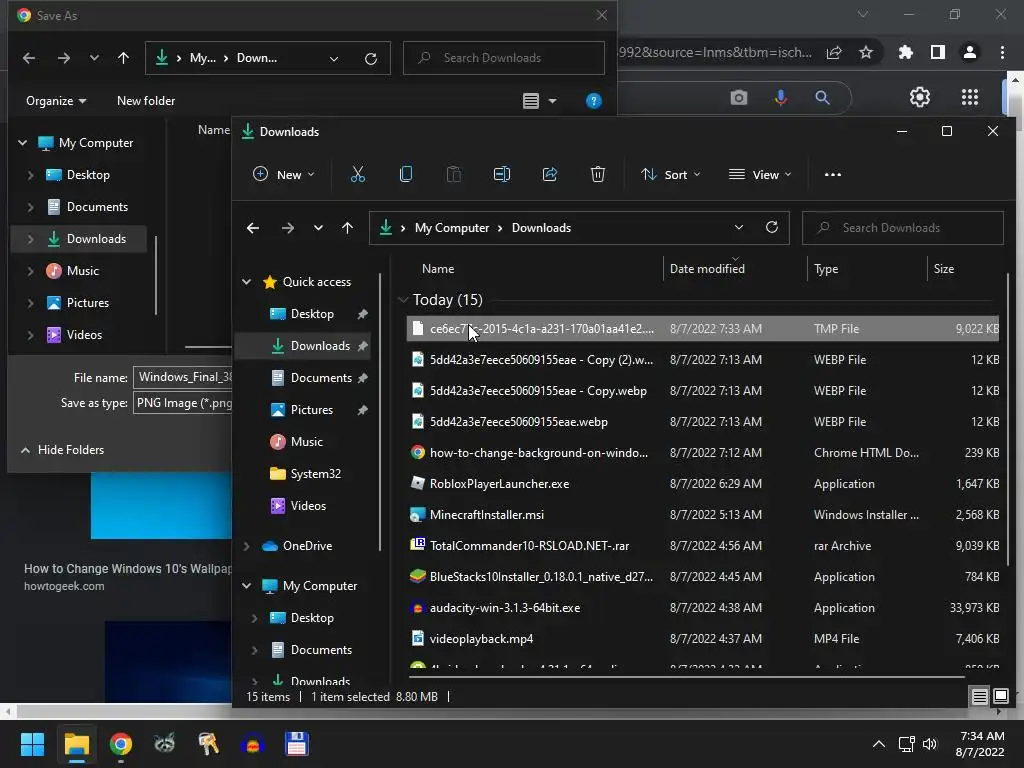This screenshot has height=768, width=1024.
Task: Open Google apps grid icon
Action: (x=970, y=97)
